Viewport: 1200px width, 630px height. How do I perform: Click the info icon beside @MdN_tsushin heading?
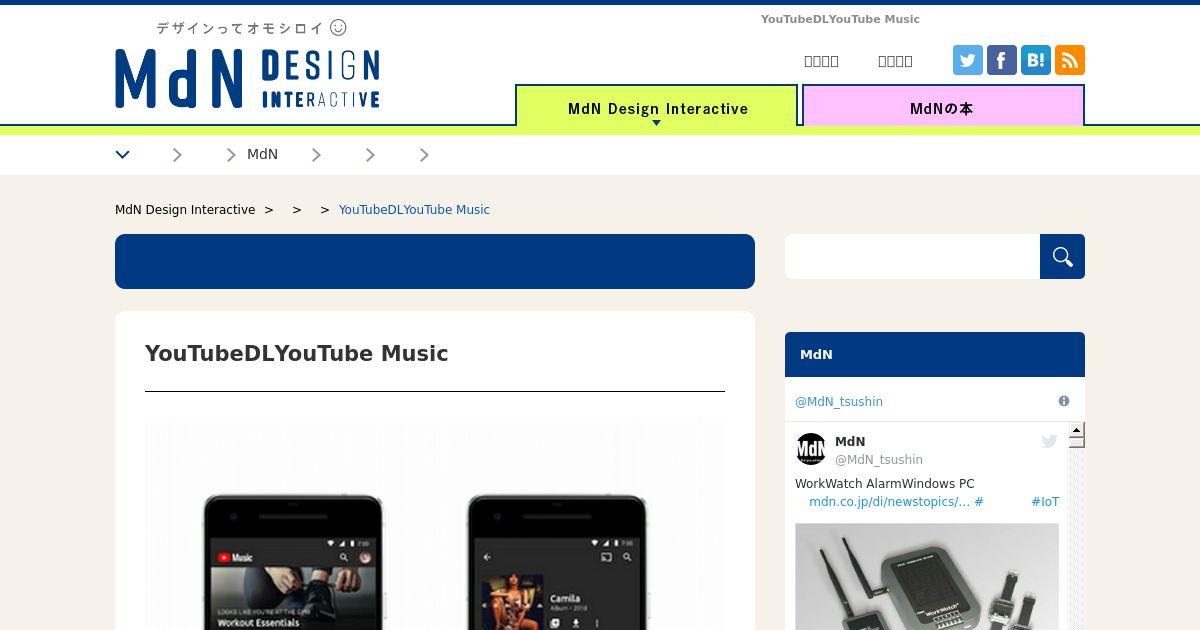[x=1064, y=401]
